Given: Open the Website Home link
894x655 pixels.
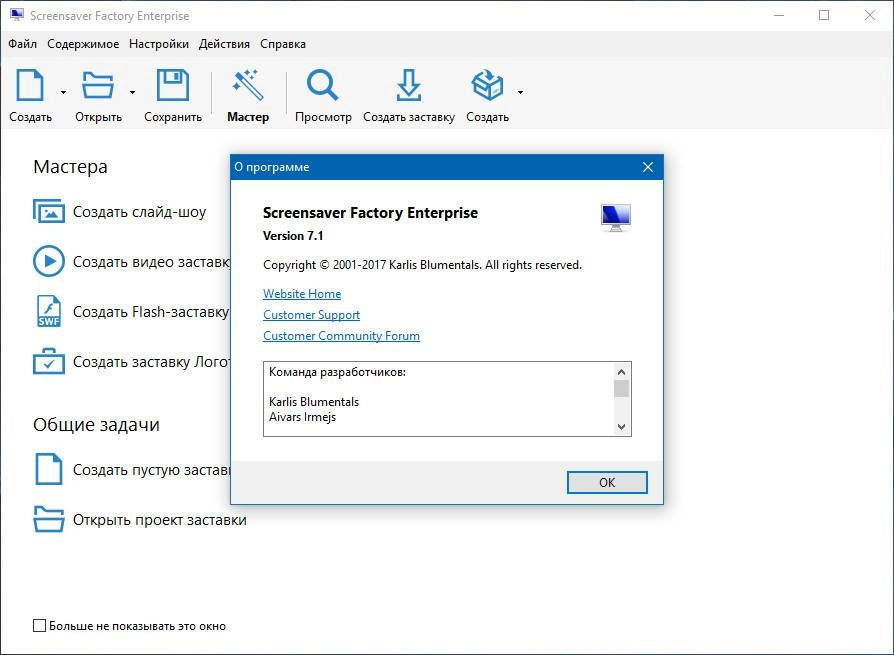Looking at the screenshot, I should pyautogui.click(x=302, y=294).
